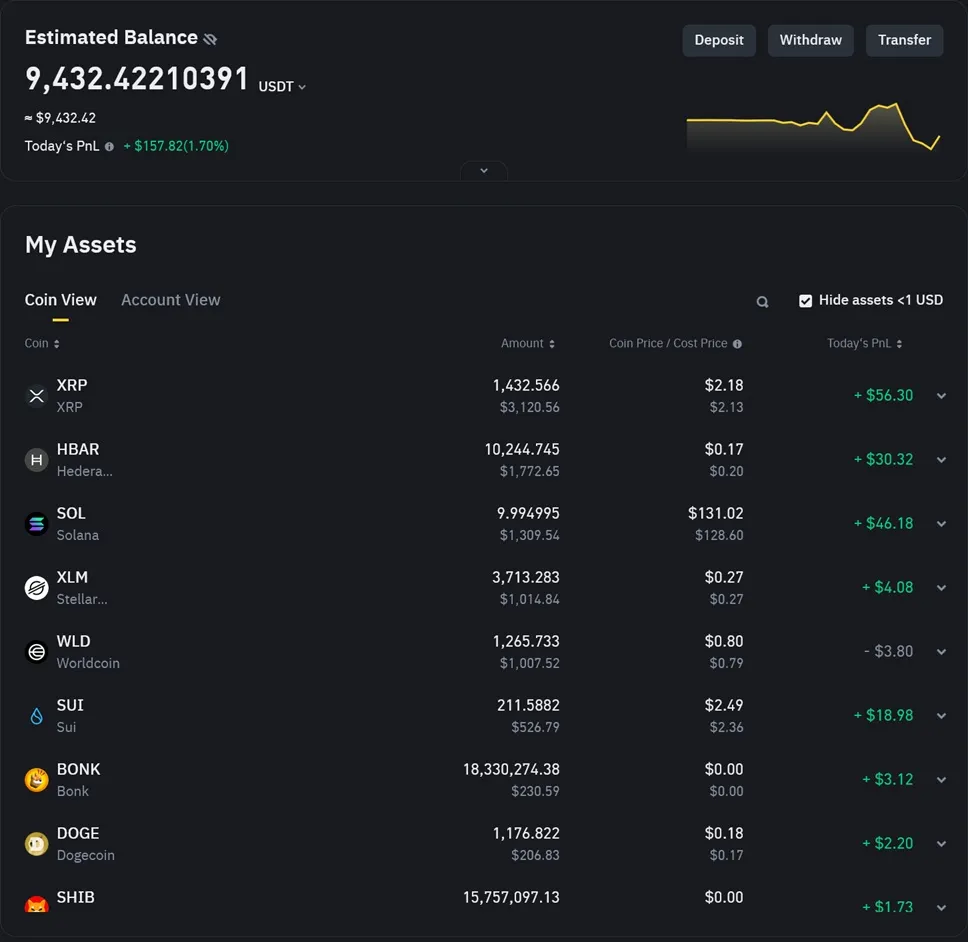968x942 pixels.
Task: Expand the balance panel chevron
Action: pos(484,170)
